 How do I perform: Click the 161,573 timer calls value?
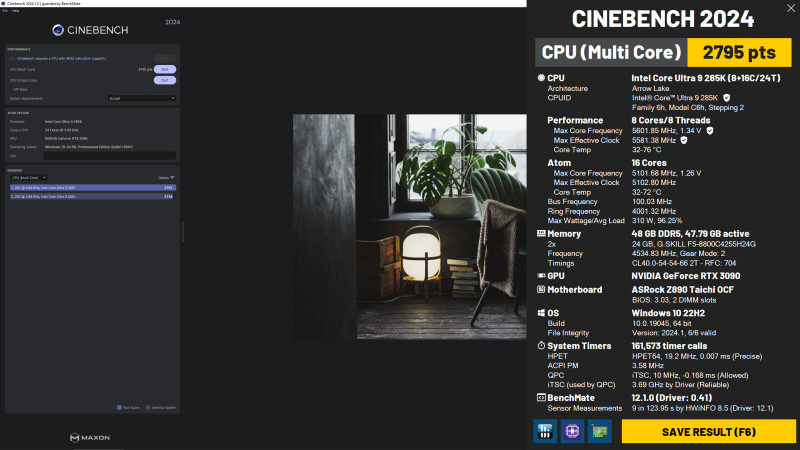coord(669,346)
